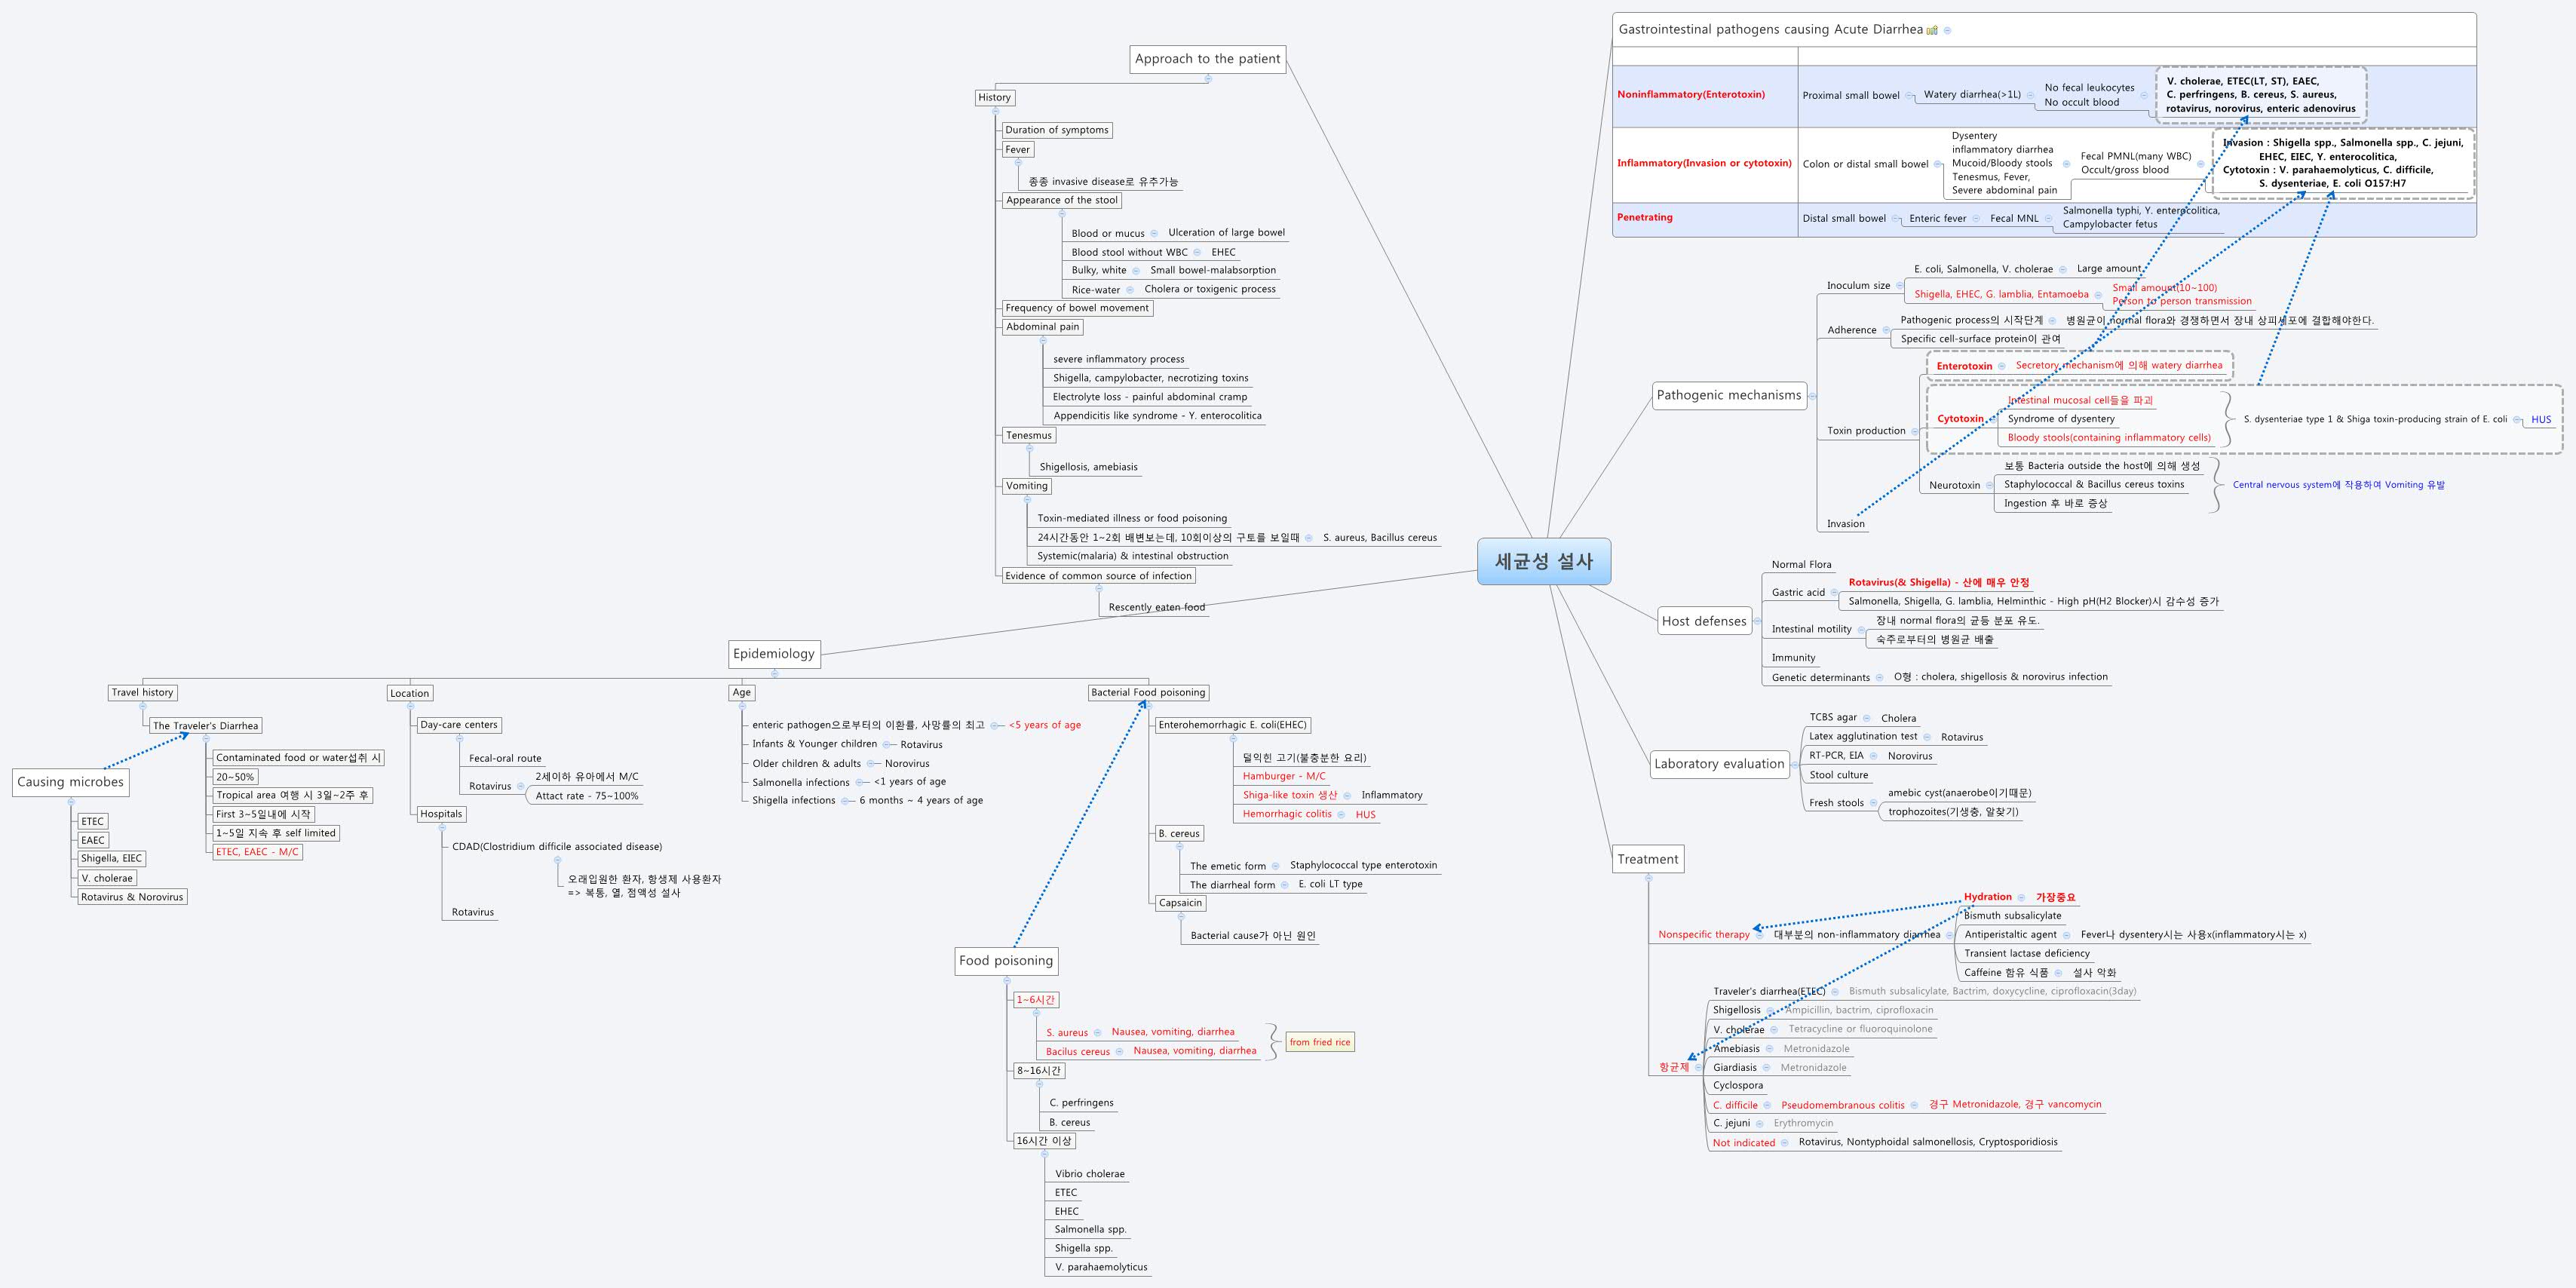Click the minus icon next to 'Hemorrhagic colitis'
The height and width of the screenshot is (1288, 2576).
(x=1341, y=815)
